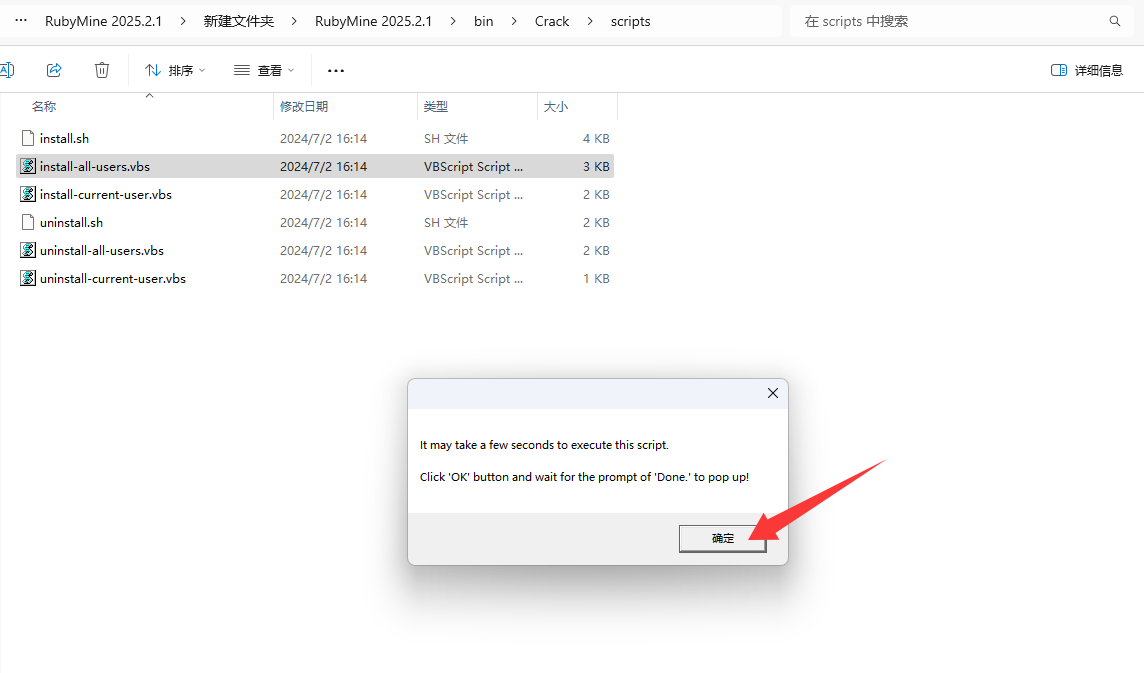Sort by the 修改日期 column header

click(304, 107)
